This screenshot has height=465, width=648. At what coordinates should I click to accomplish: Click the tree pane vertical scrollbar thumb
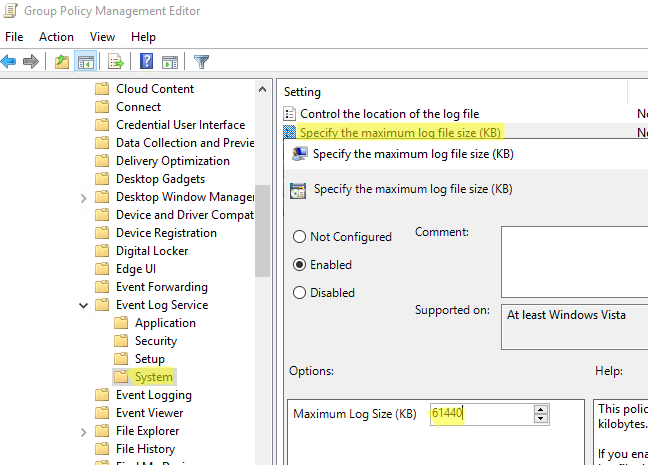262,231
